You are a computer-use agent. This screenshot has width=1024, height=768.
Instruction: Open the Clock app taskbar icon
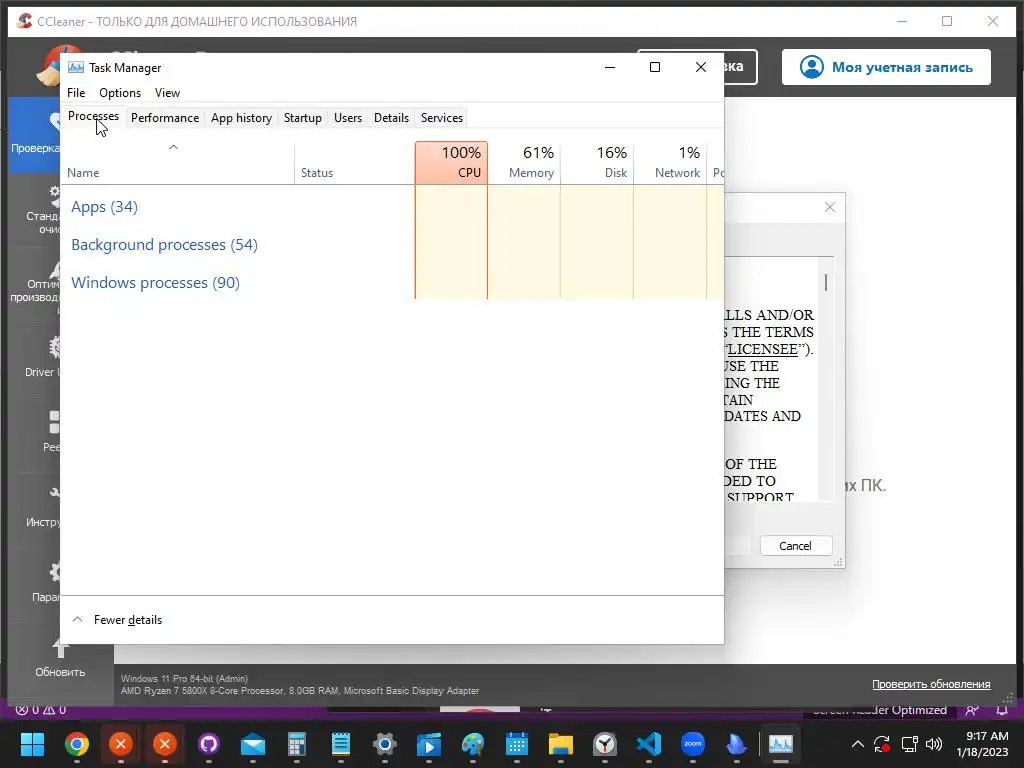(605, 744)
